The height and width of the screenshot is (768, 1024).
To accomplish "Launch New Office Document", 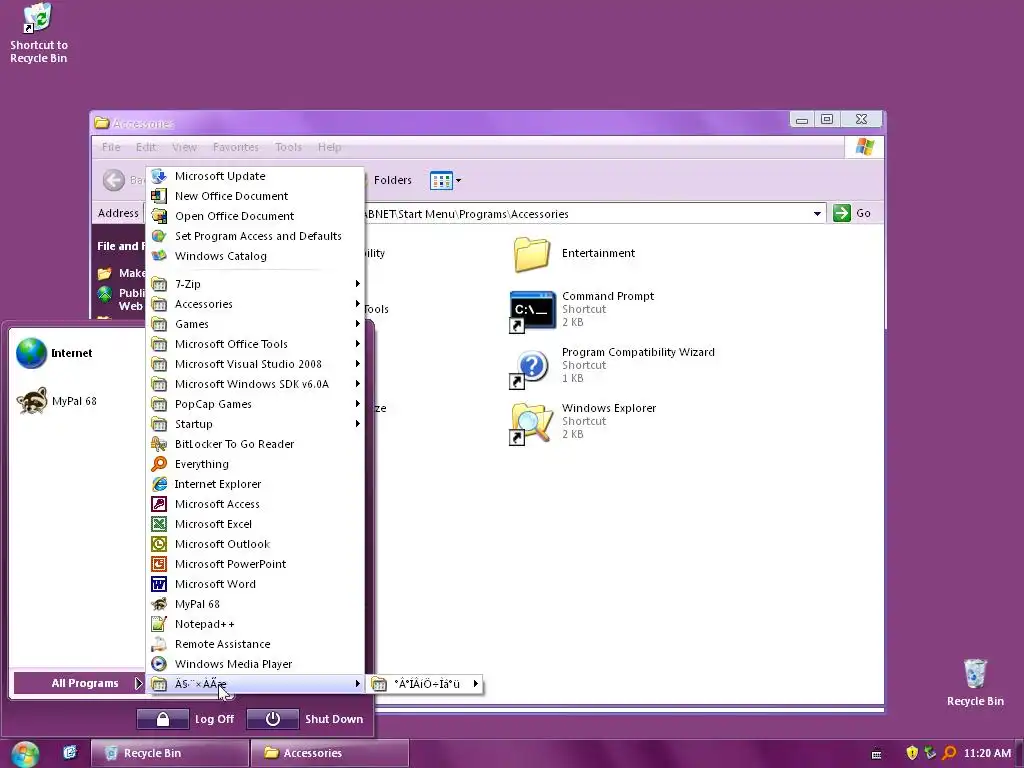I will point(255,196).
